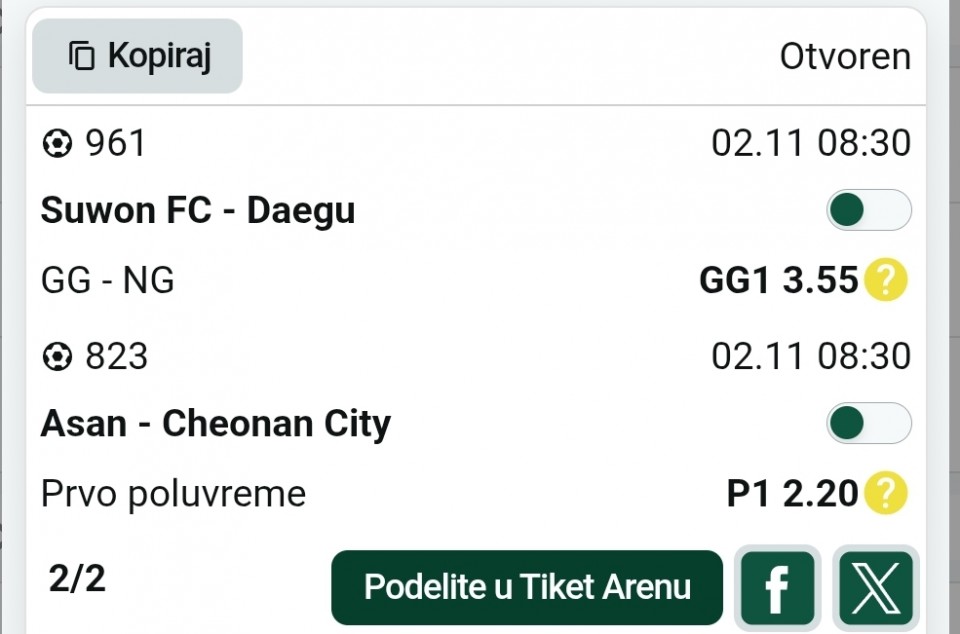The image size is (960, 634).
Task: Click the soccer ball icon beside 823
Action: (57, 357)
